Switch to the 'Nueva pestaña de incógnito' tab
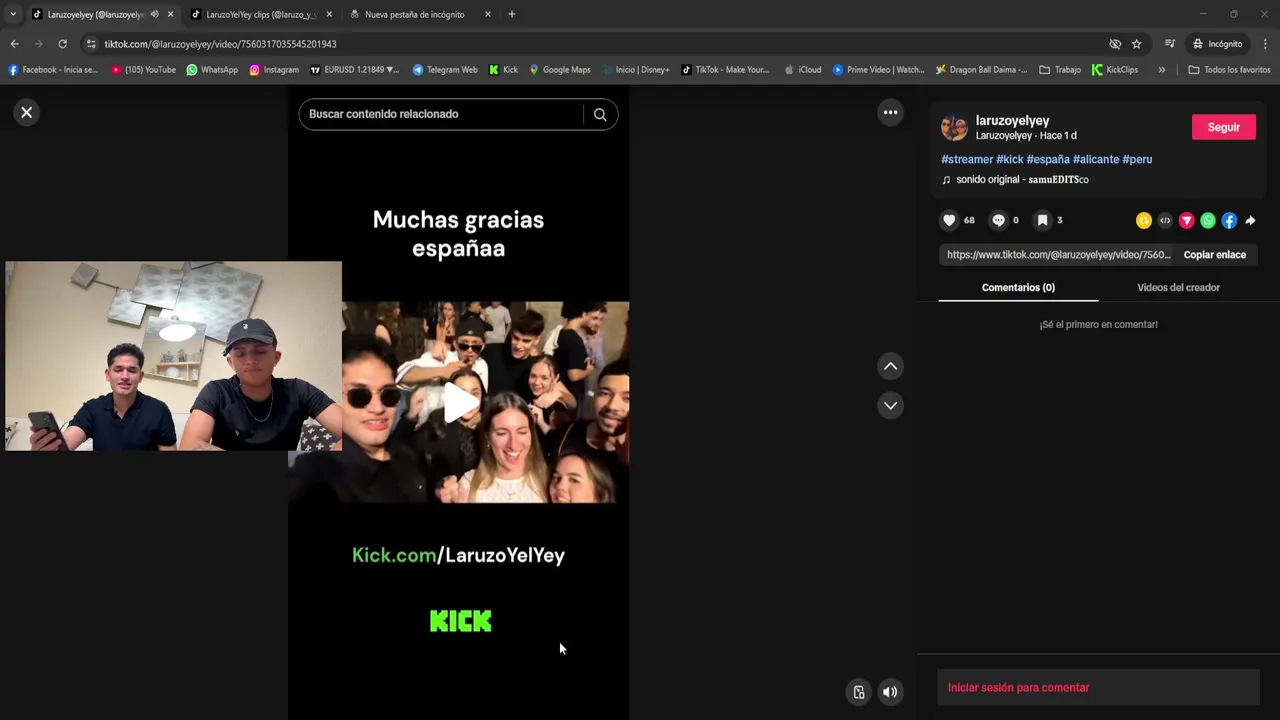 point(414,14)
